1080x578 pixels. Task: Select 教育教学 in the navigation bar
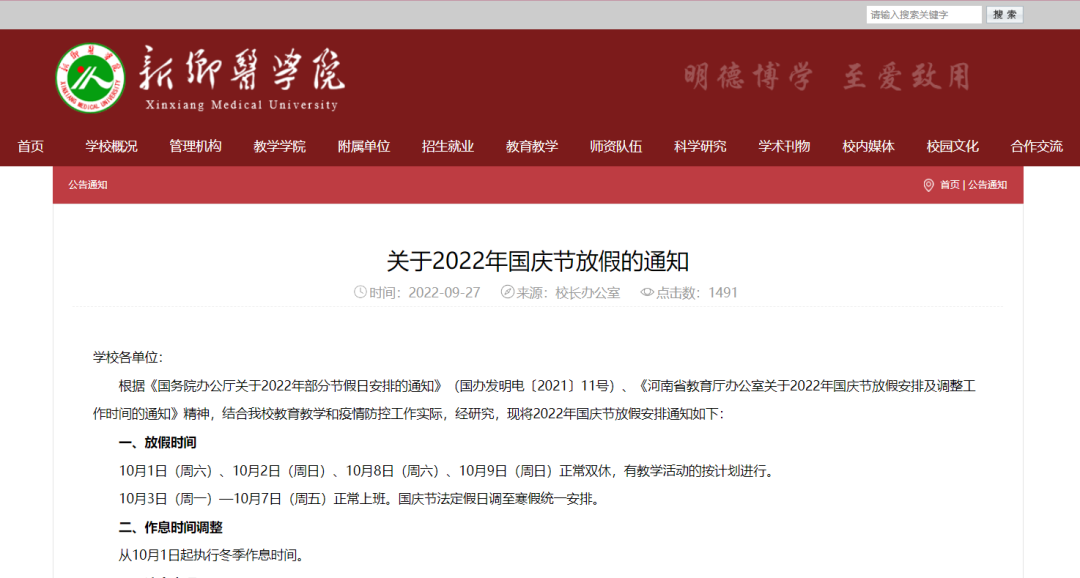(532, 146)
